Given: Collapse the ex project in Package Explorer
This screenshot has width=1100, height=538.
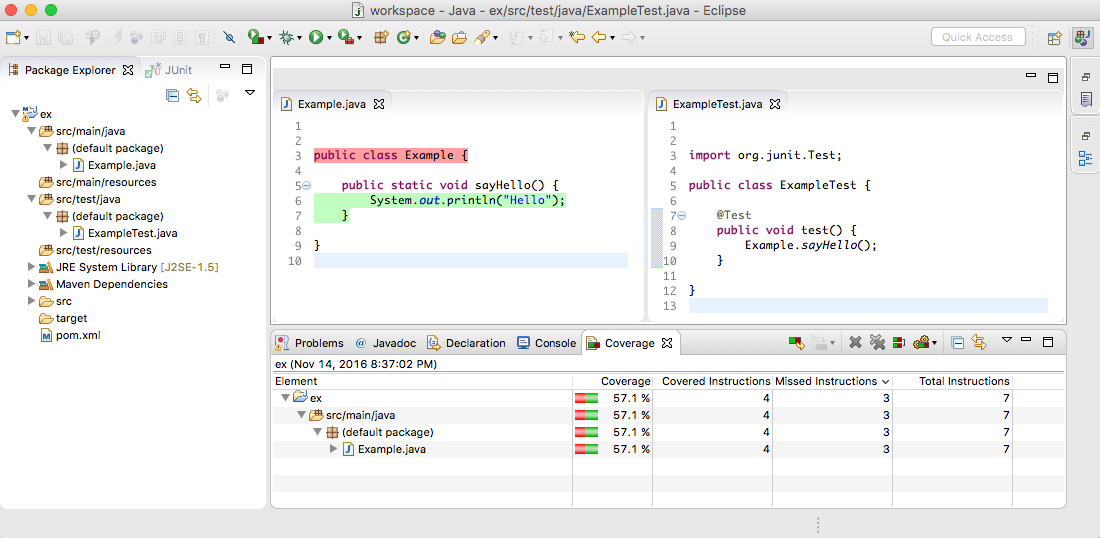Looking at the screenshot, I should coord(15,114).
